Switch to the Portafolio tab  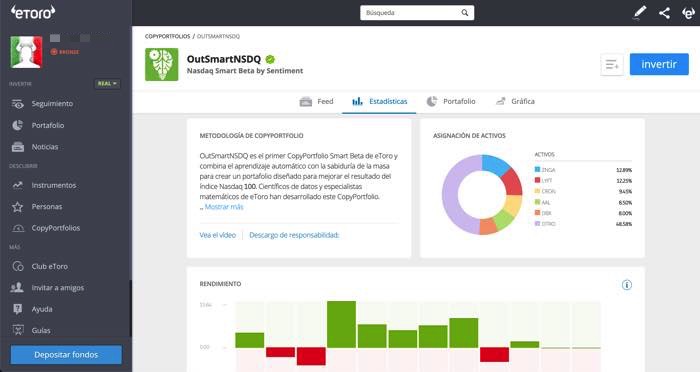tap(451, 101)
